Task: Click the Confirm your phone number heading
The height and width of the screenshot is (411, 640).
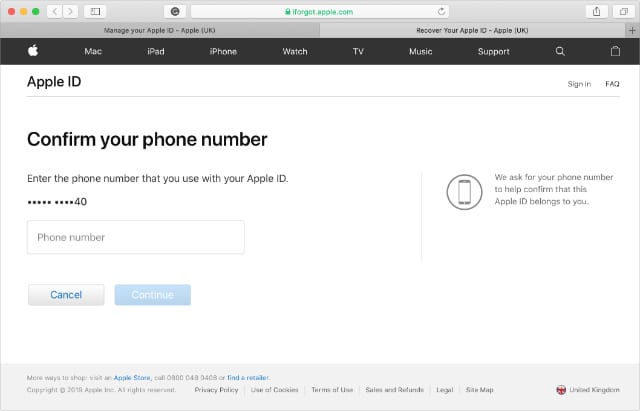Action: 147,140
